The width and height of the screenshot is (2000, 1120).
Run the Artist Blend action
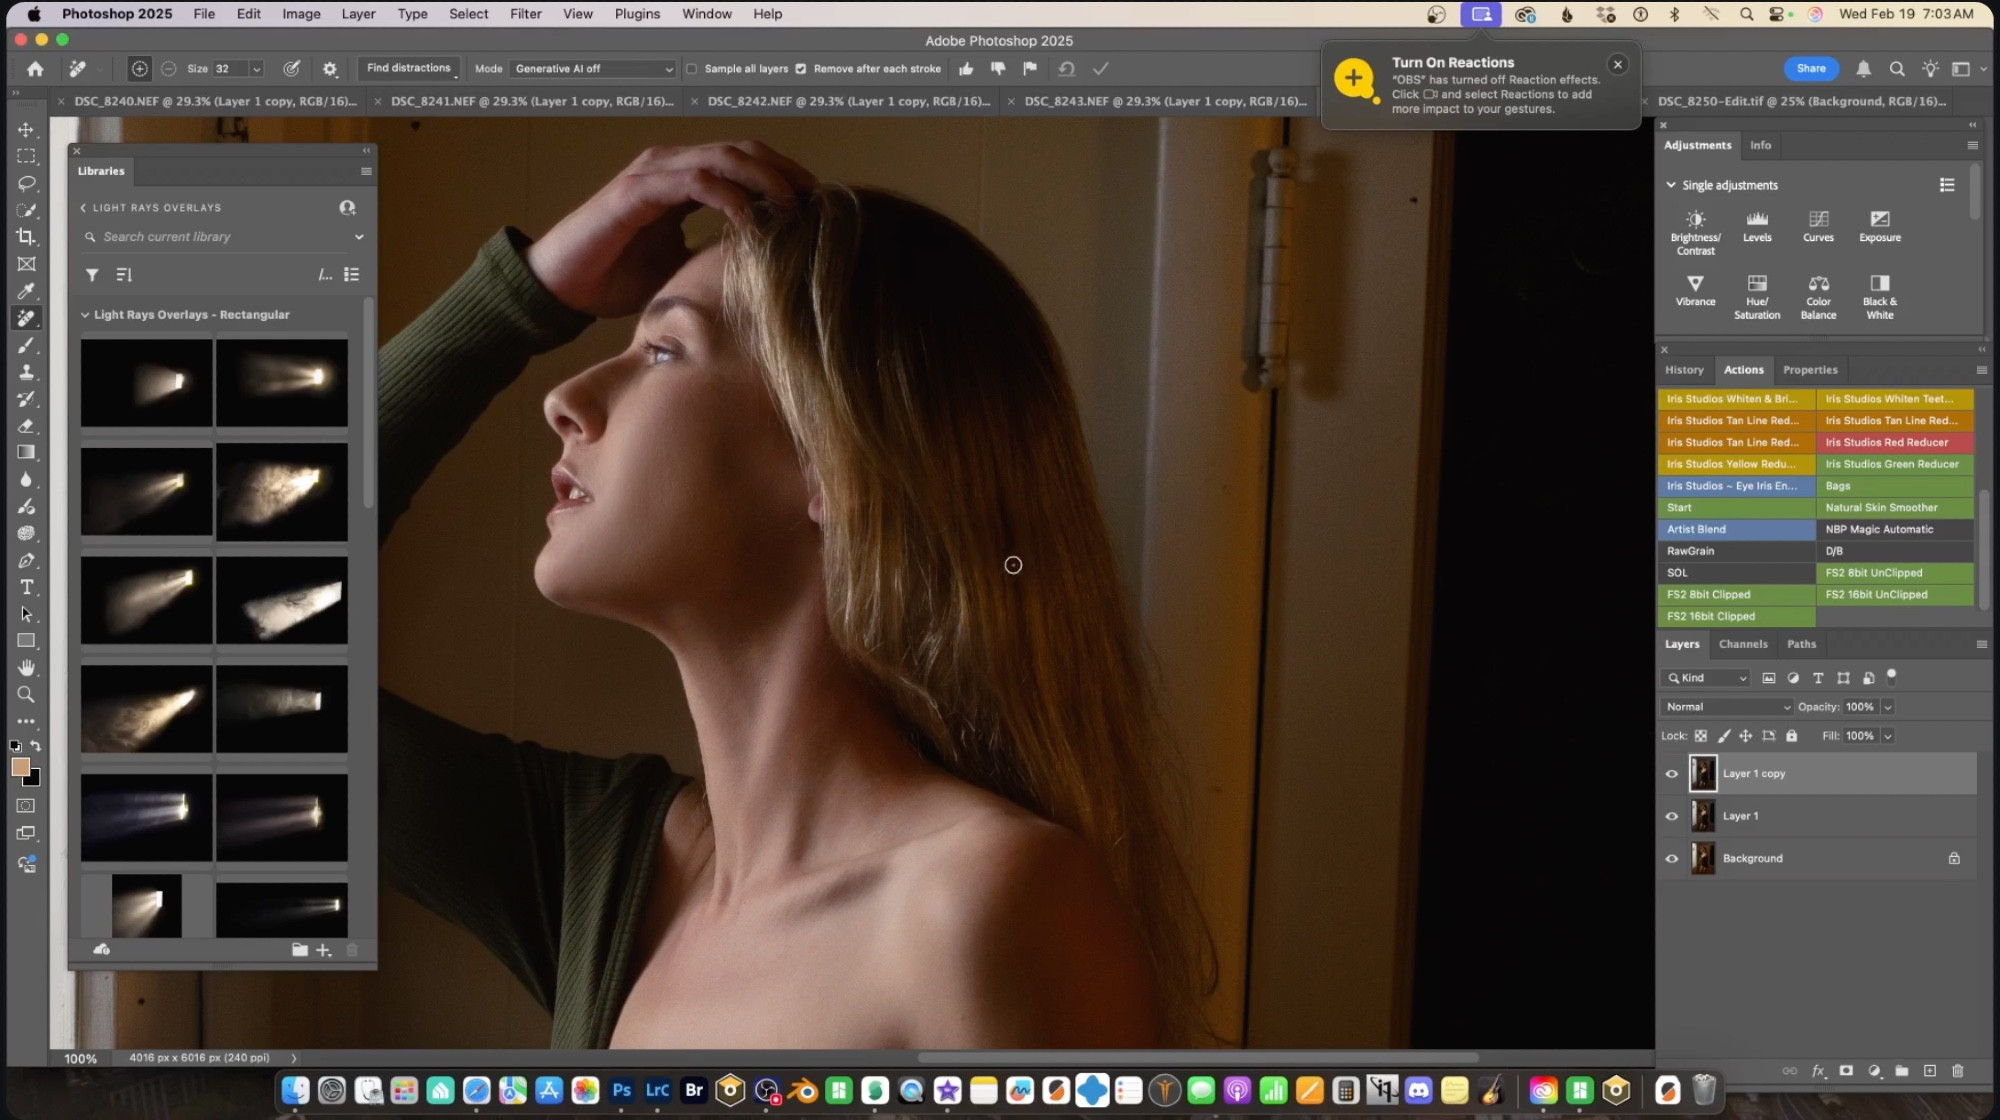pyautogui.click(x=1736, y=529)
